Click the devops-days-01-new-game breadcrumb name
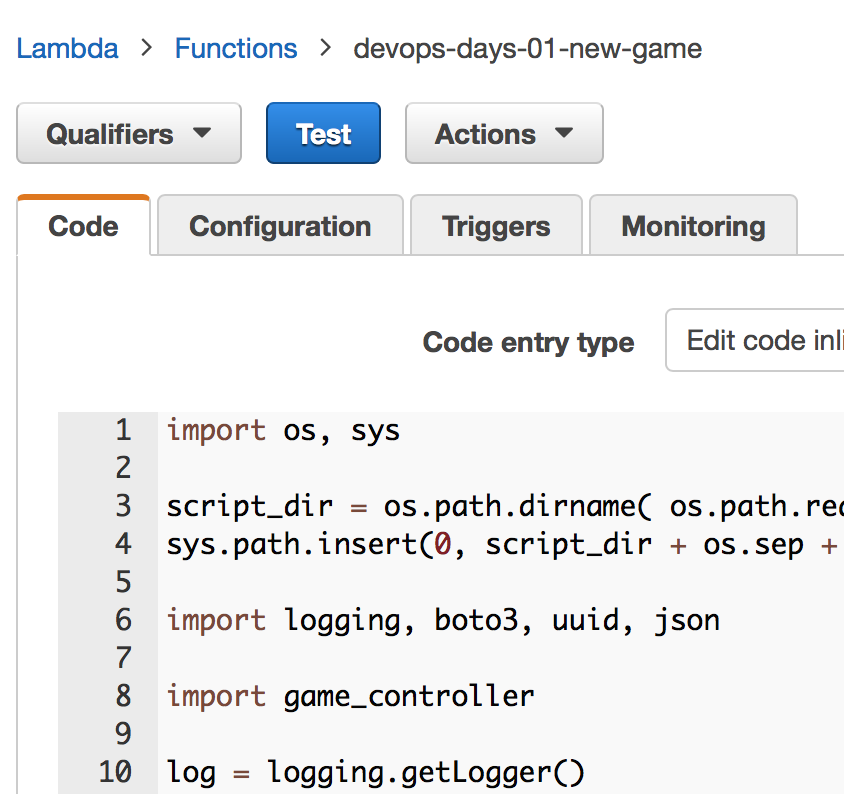Screen dimensions: 844x794 click(527, 48)
